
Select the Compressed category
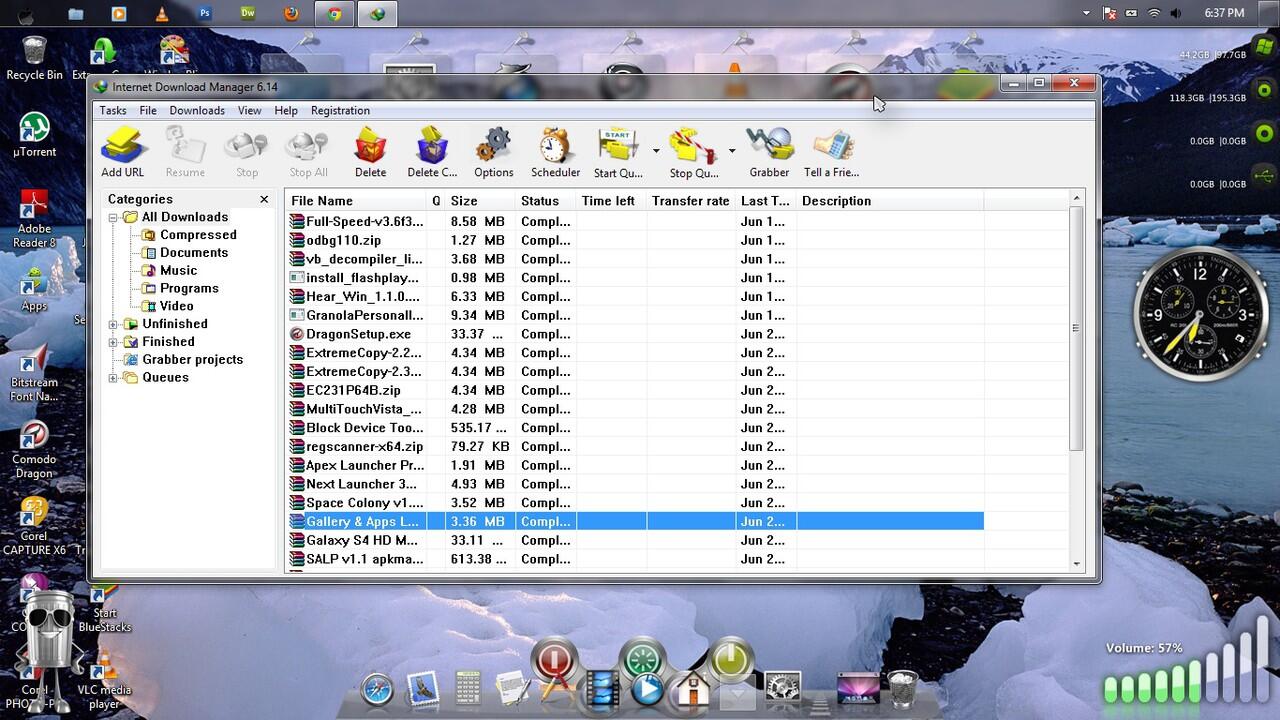(x=198, y=235)
